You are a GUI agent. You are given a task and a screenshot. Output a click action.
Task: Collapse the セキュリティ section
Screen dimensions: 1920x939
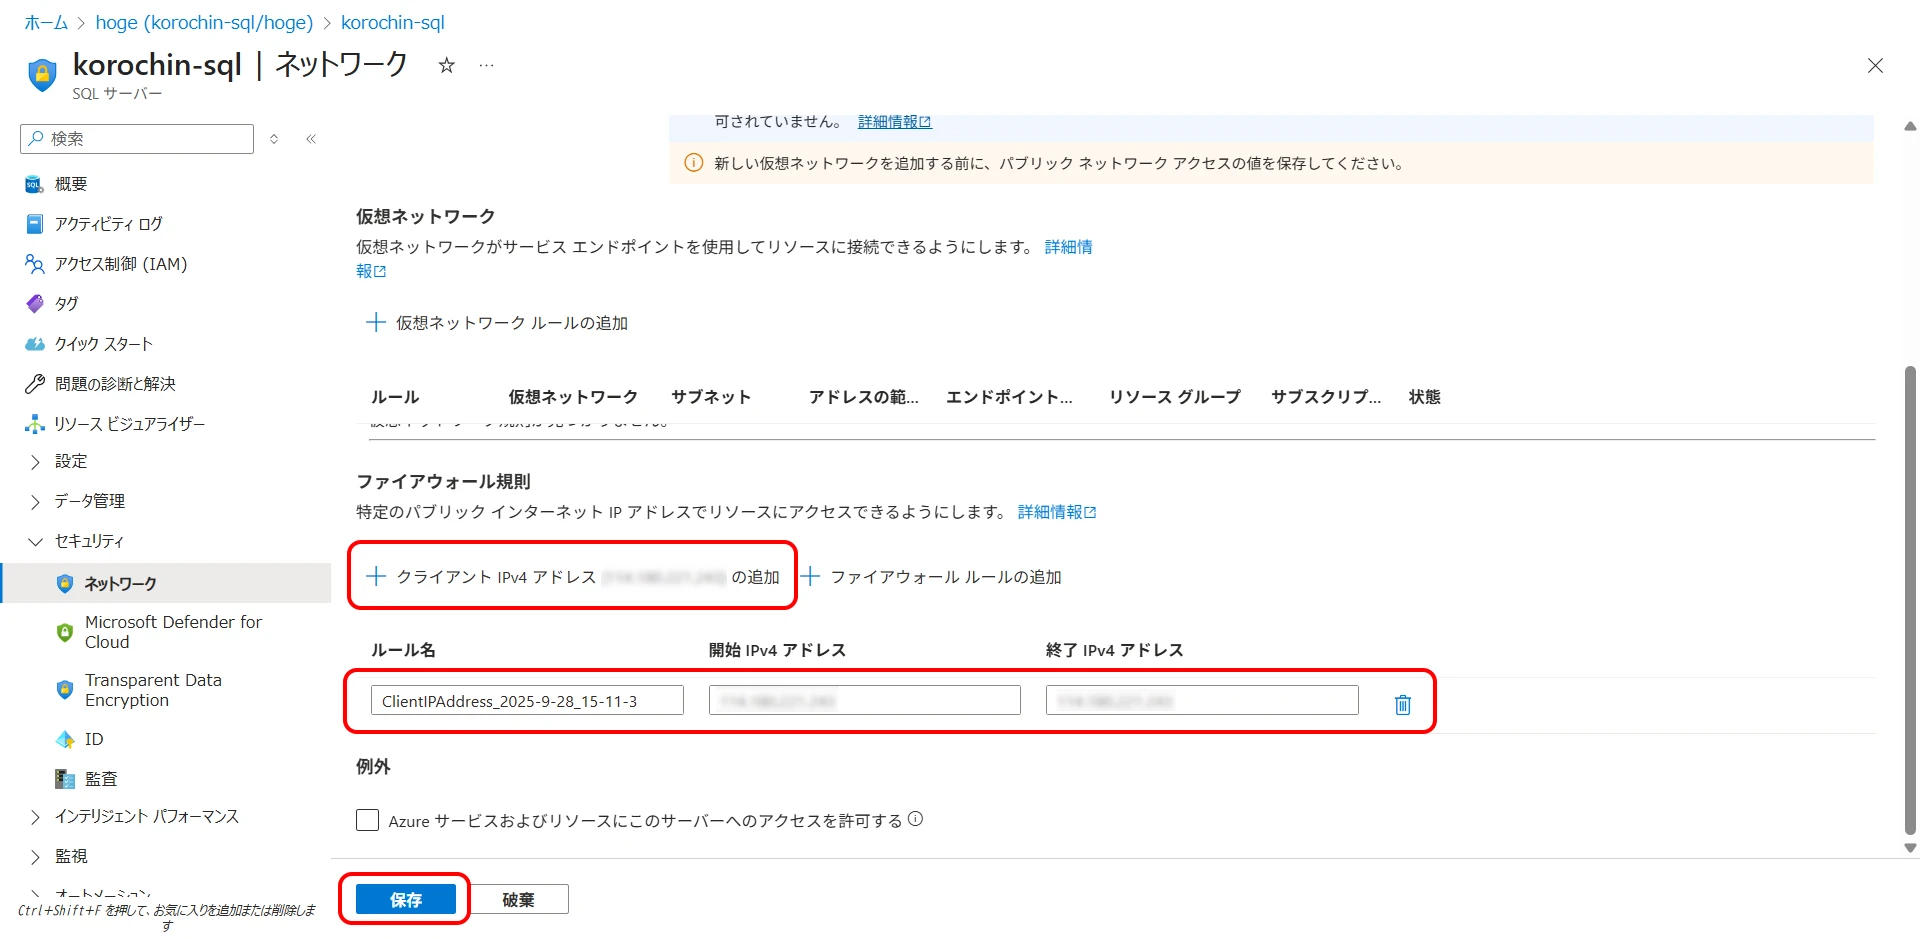pos(88,541)
